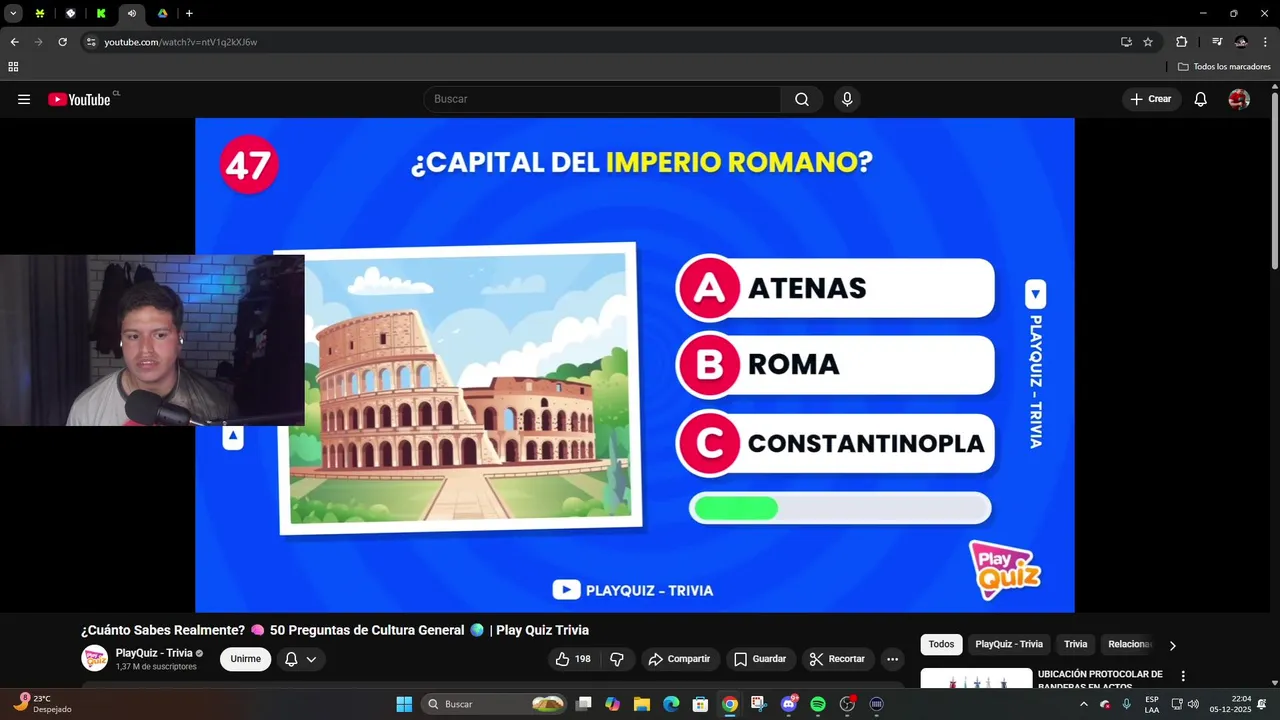
Task: Select the Trivia filter chip
Action: pos(1076,644)
